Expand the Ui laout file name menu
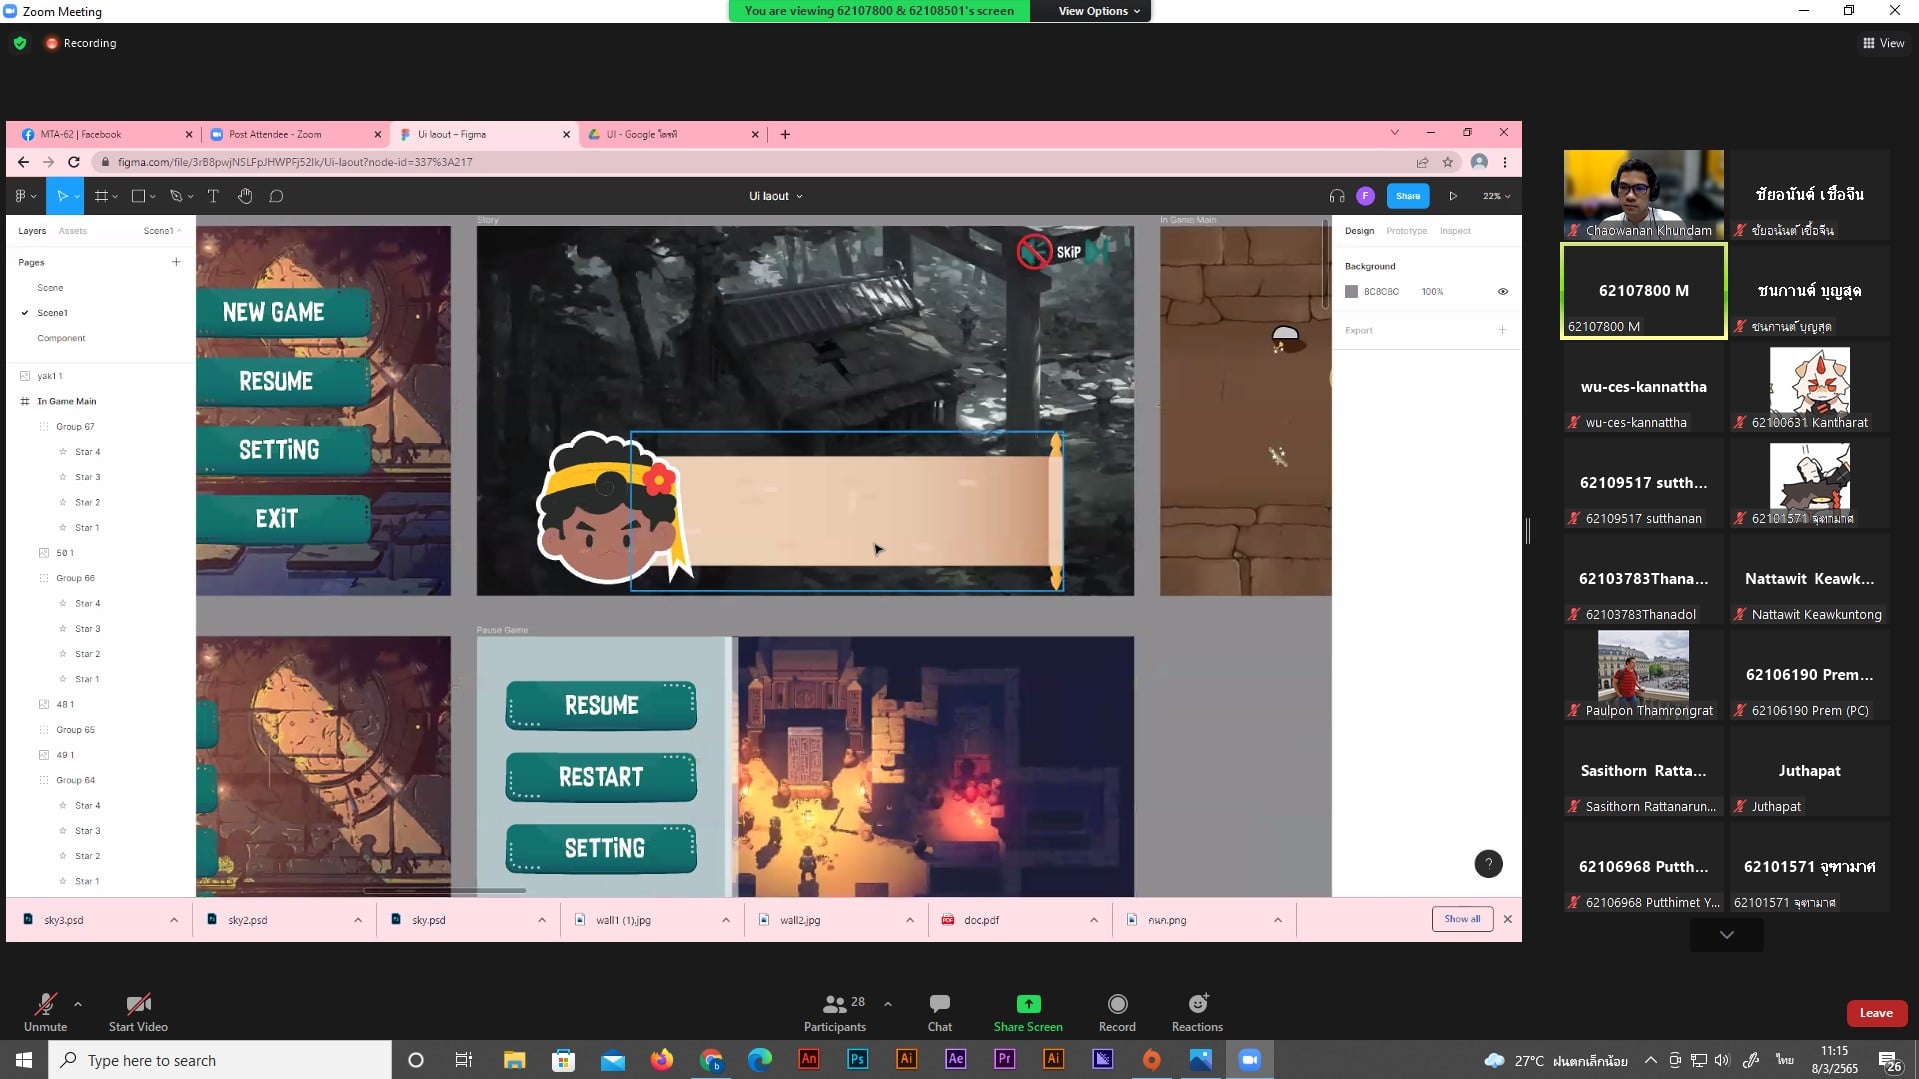1919x1079 pixels. (x=775, y=196)
